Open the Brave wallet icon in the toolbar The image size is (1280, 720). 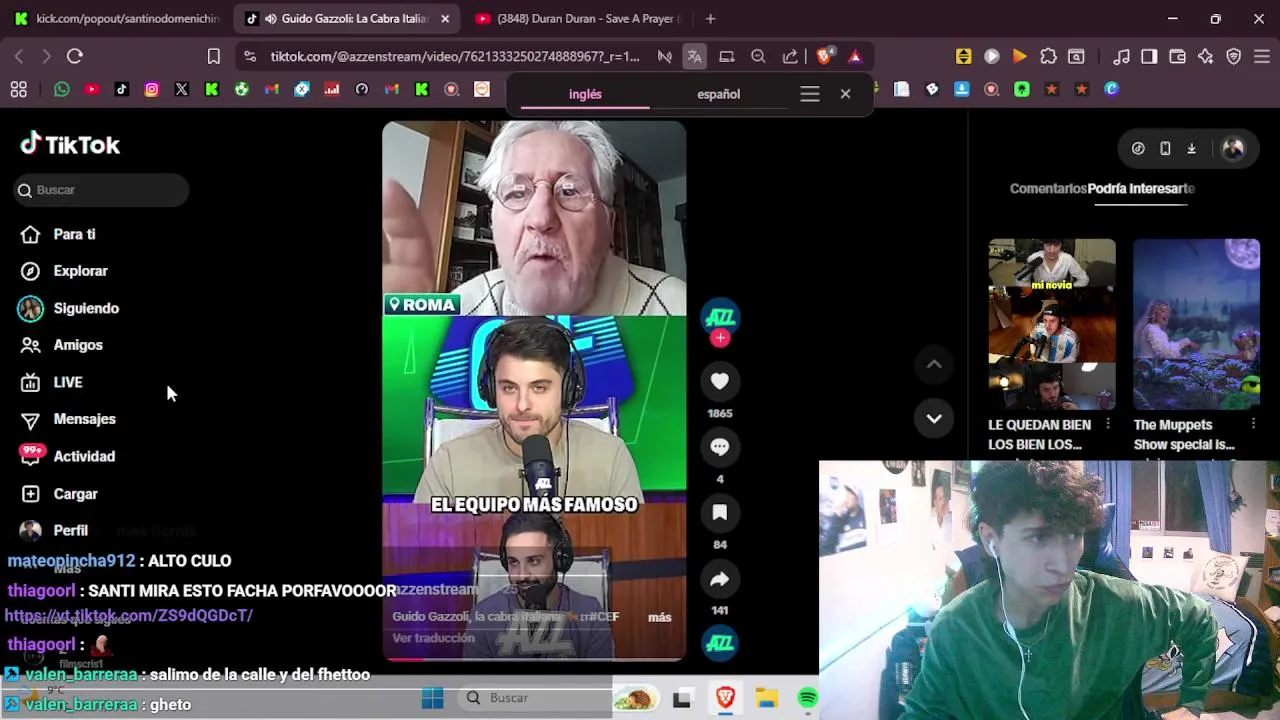pos(1178,56)
